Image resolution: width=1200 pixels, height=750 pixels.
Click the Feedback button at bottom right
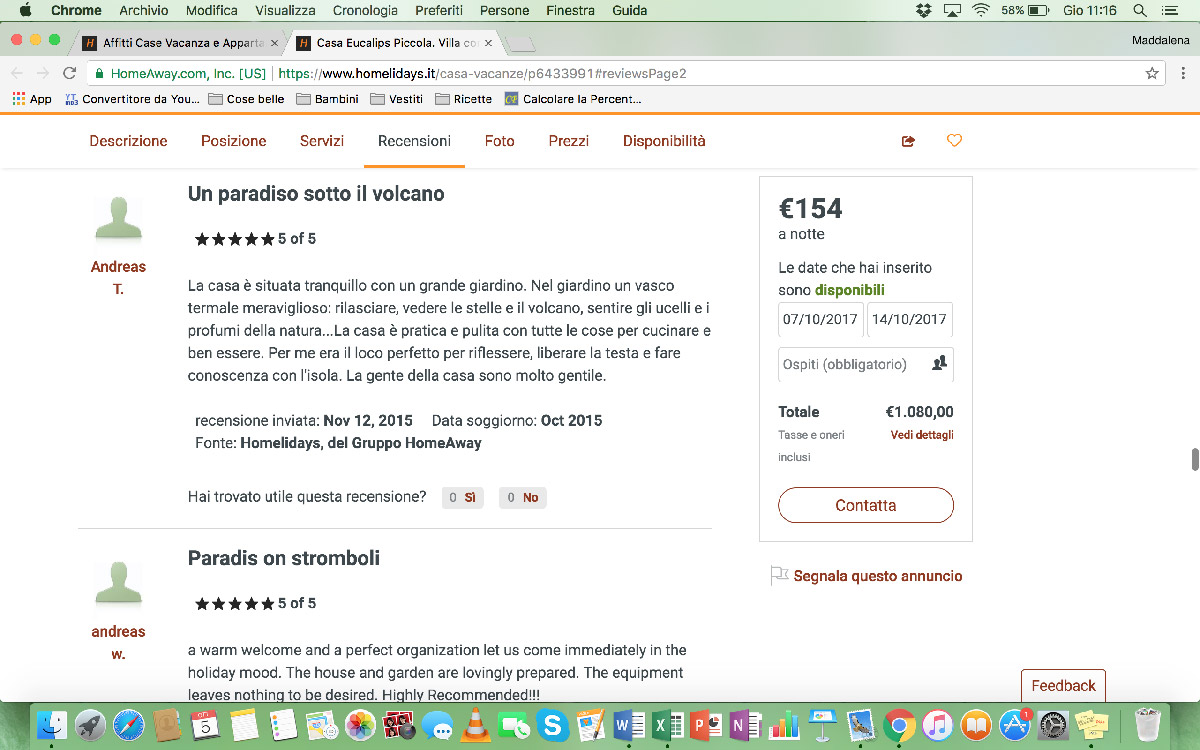point(1063,685)
